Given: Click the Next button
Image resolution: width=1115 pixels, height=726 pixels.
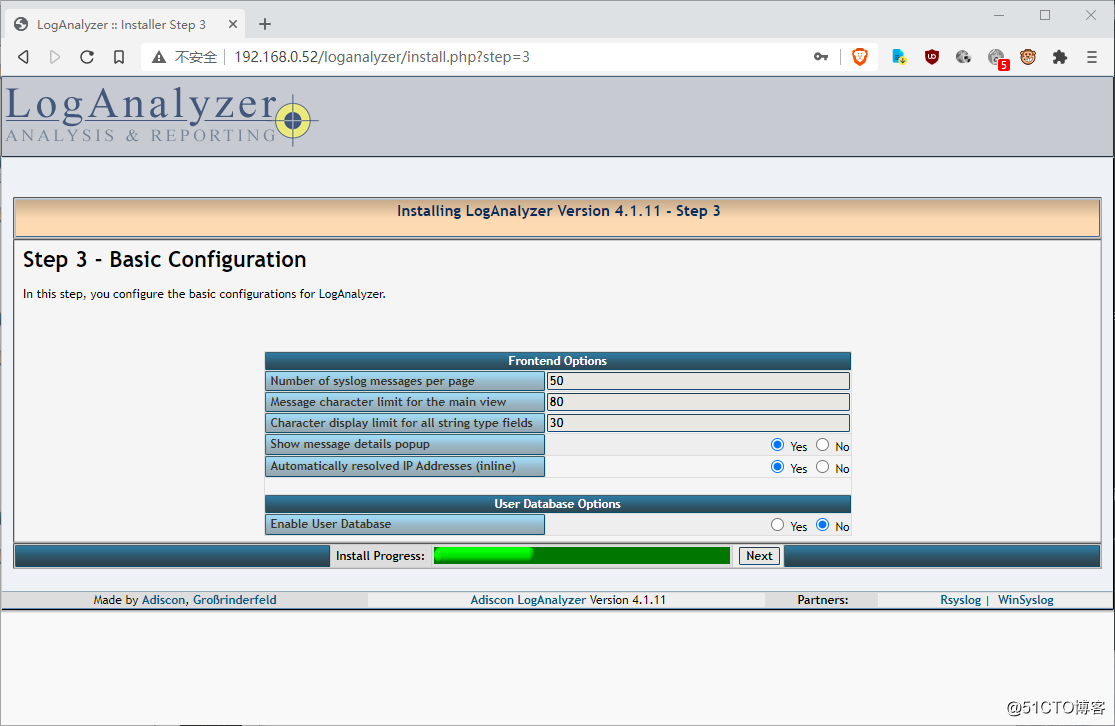Looking at the screenshot, I should 759,556.
